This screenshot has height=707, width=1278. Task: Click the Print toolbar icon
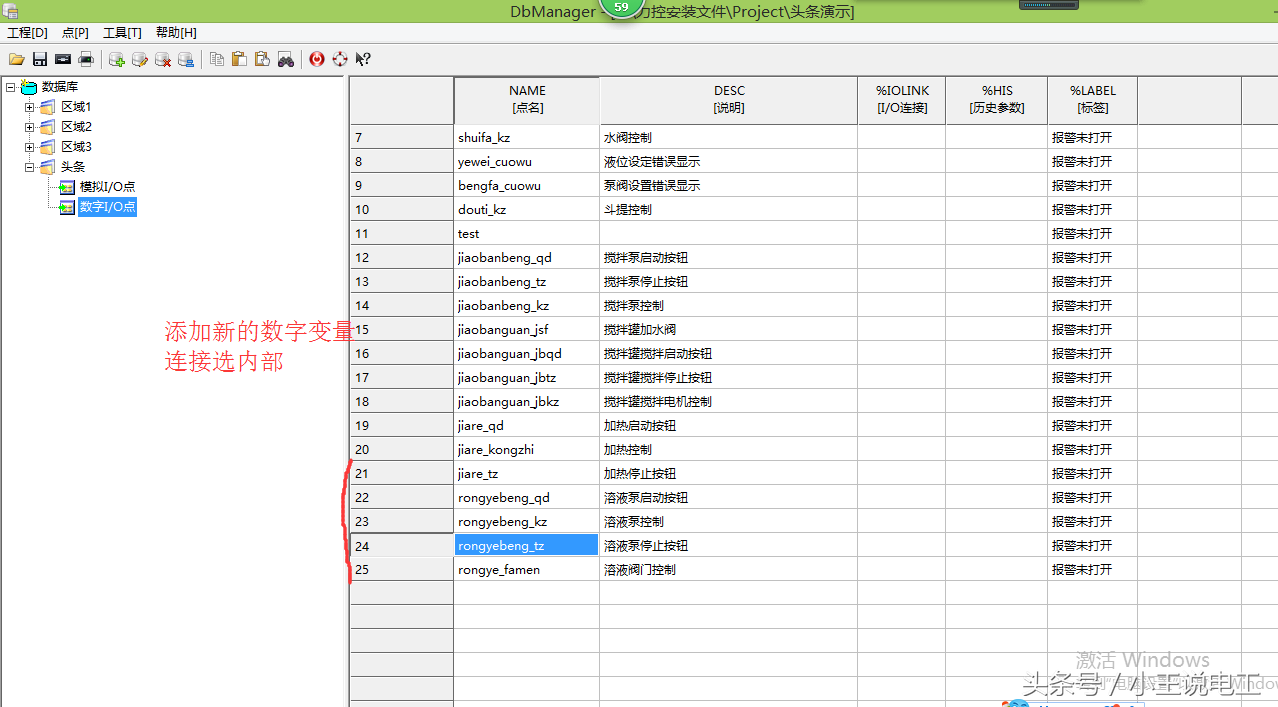[x=86, y=59]
